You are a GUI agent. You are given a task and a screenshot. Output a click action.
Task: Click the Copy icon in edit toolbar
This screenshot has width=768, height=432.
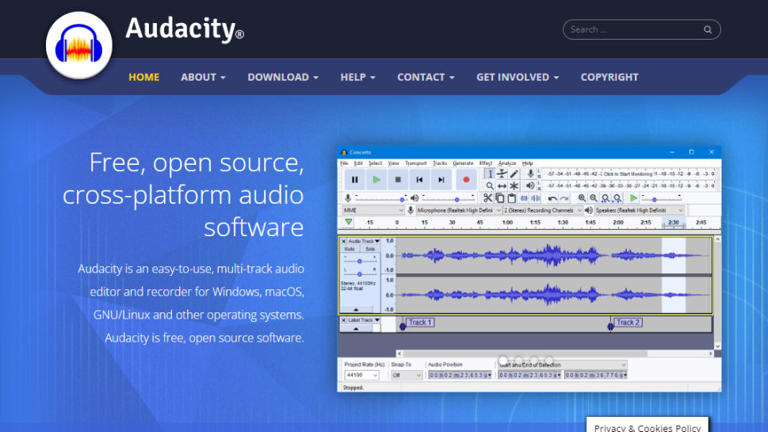pyautogui.click(x=500, y=198)
